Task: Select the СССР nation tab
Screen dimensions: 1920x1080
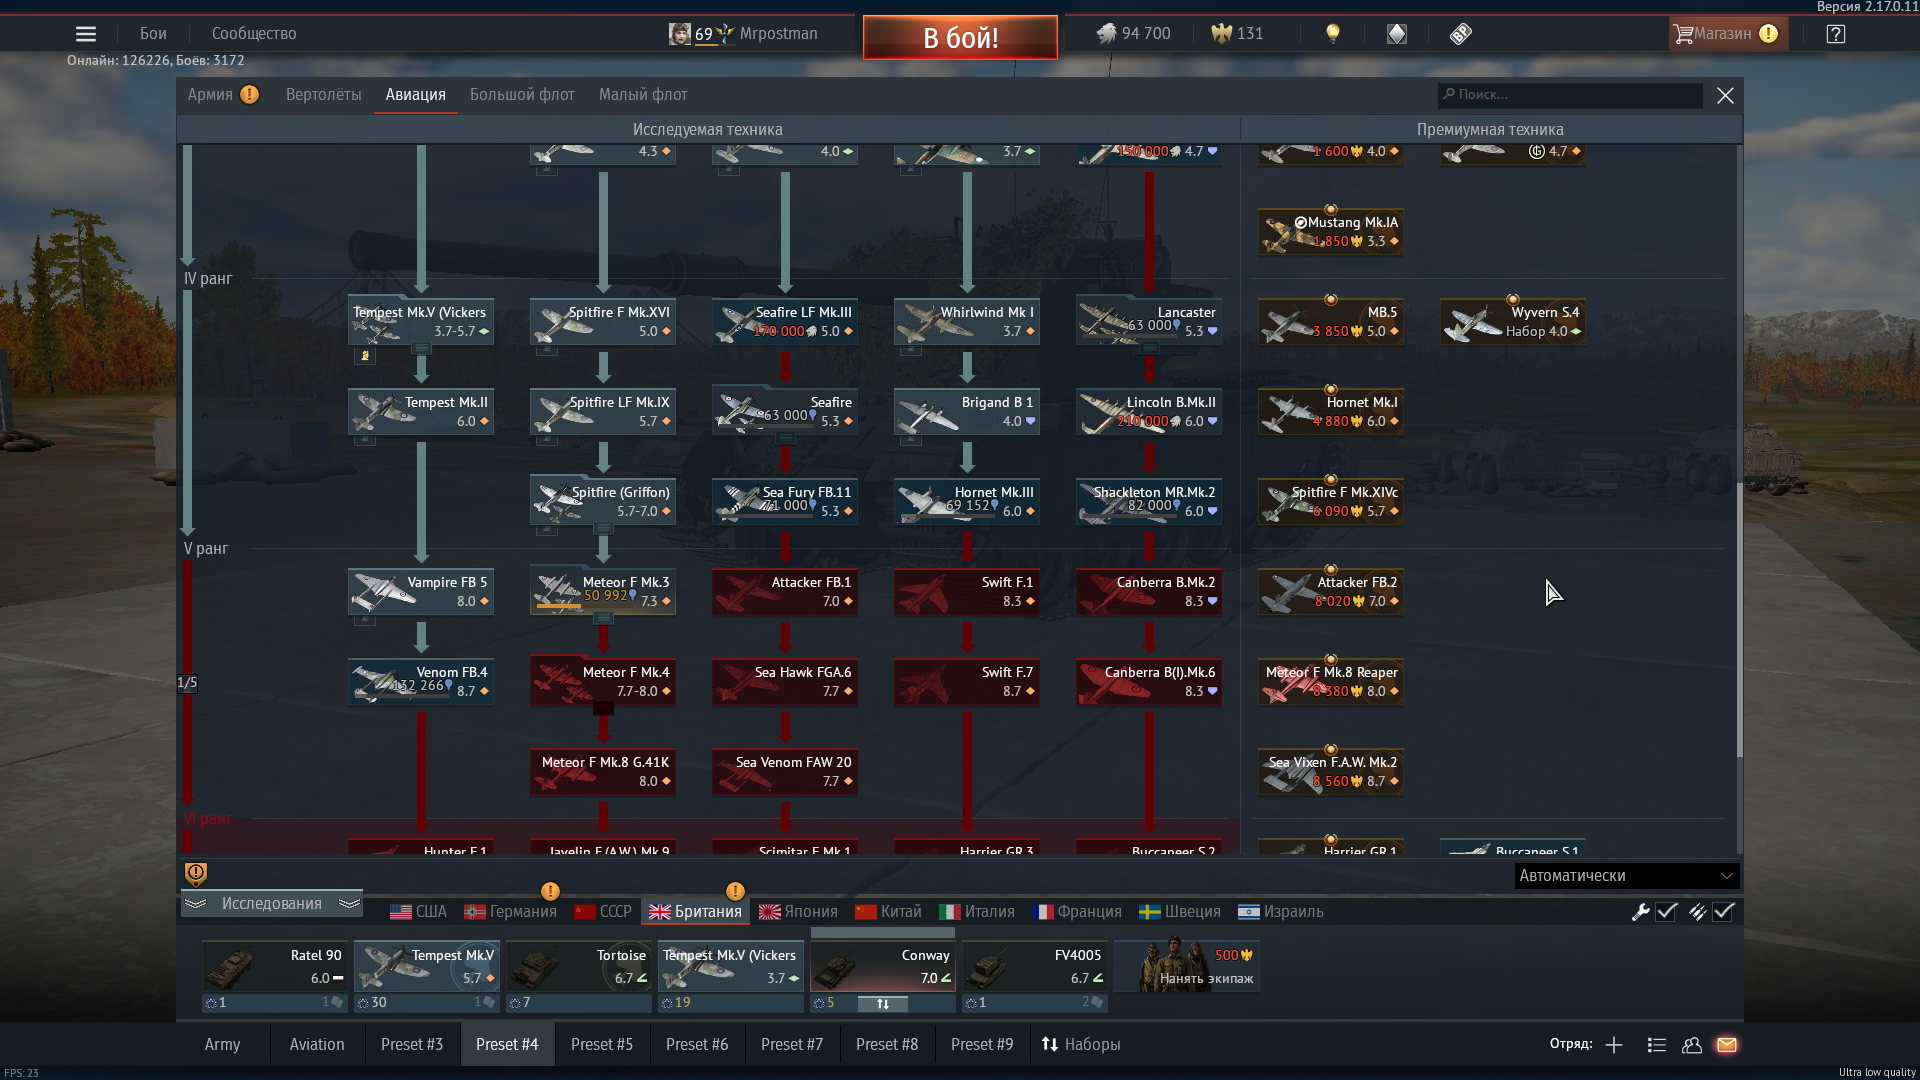Action: [603, 911]
